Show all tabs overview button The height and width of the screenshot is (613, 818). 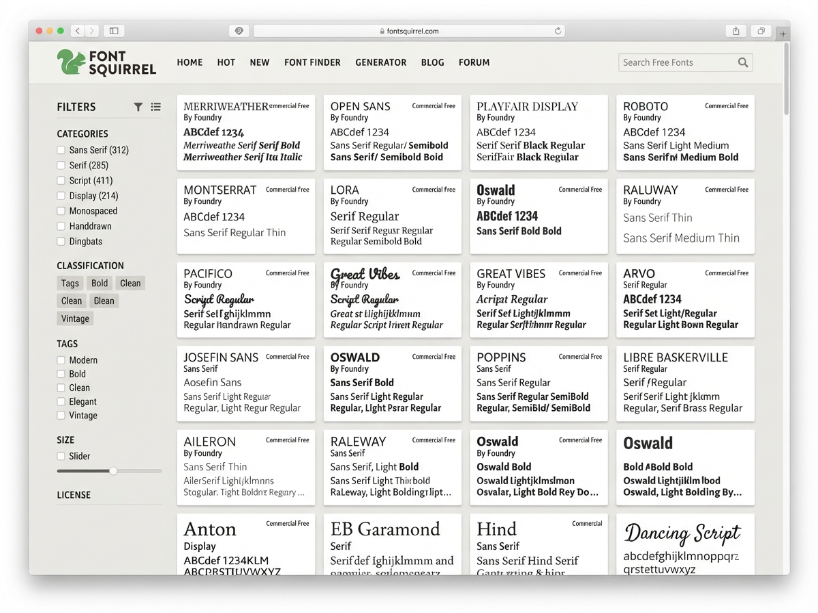761,31
